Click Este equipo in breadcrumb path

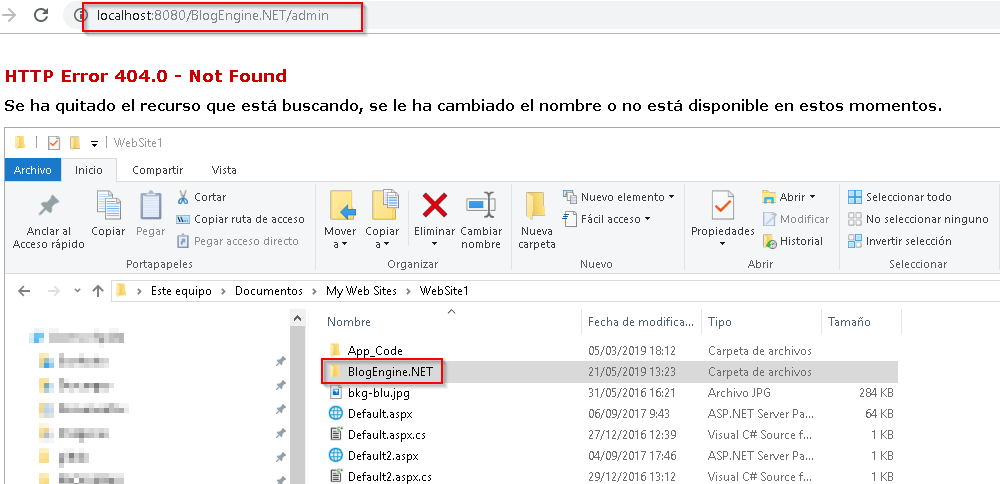(181, 291)
